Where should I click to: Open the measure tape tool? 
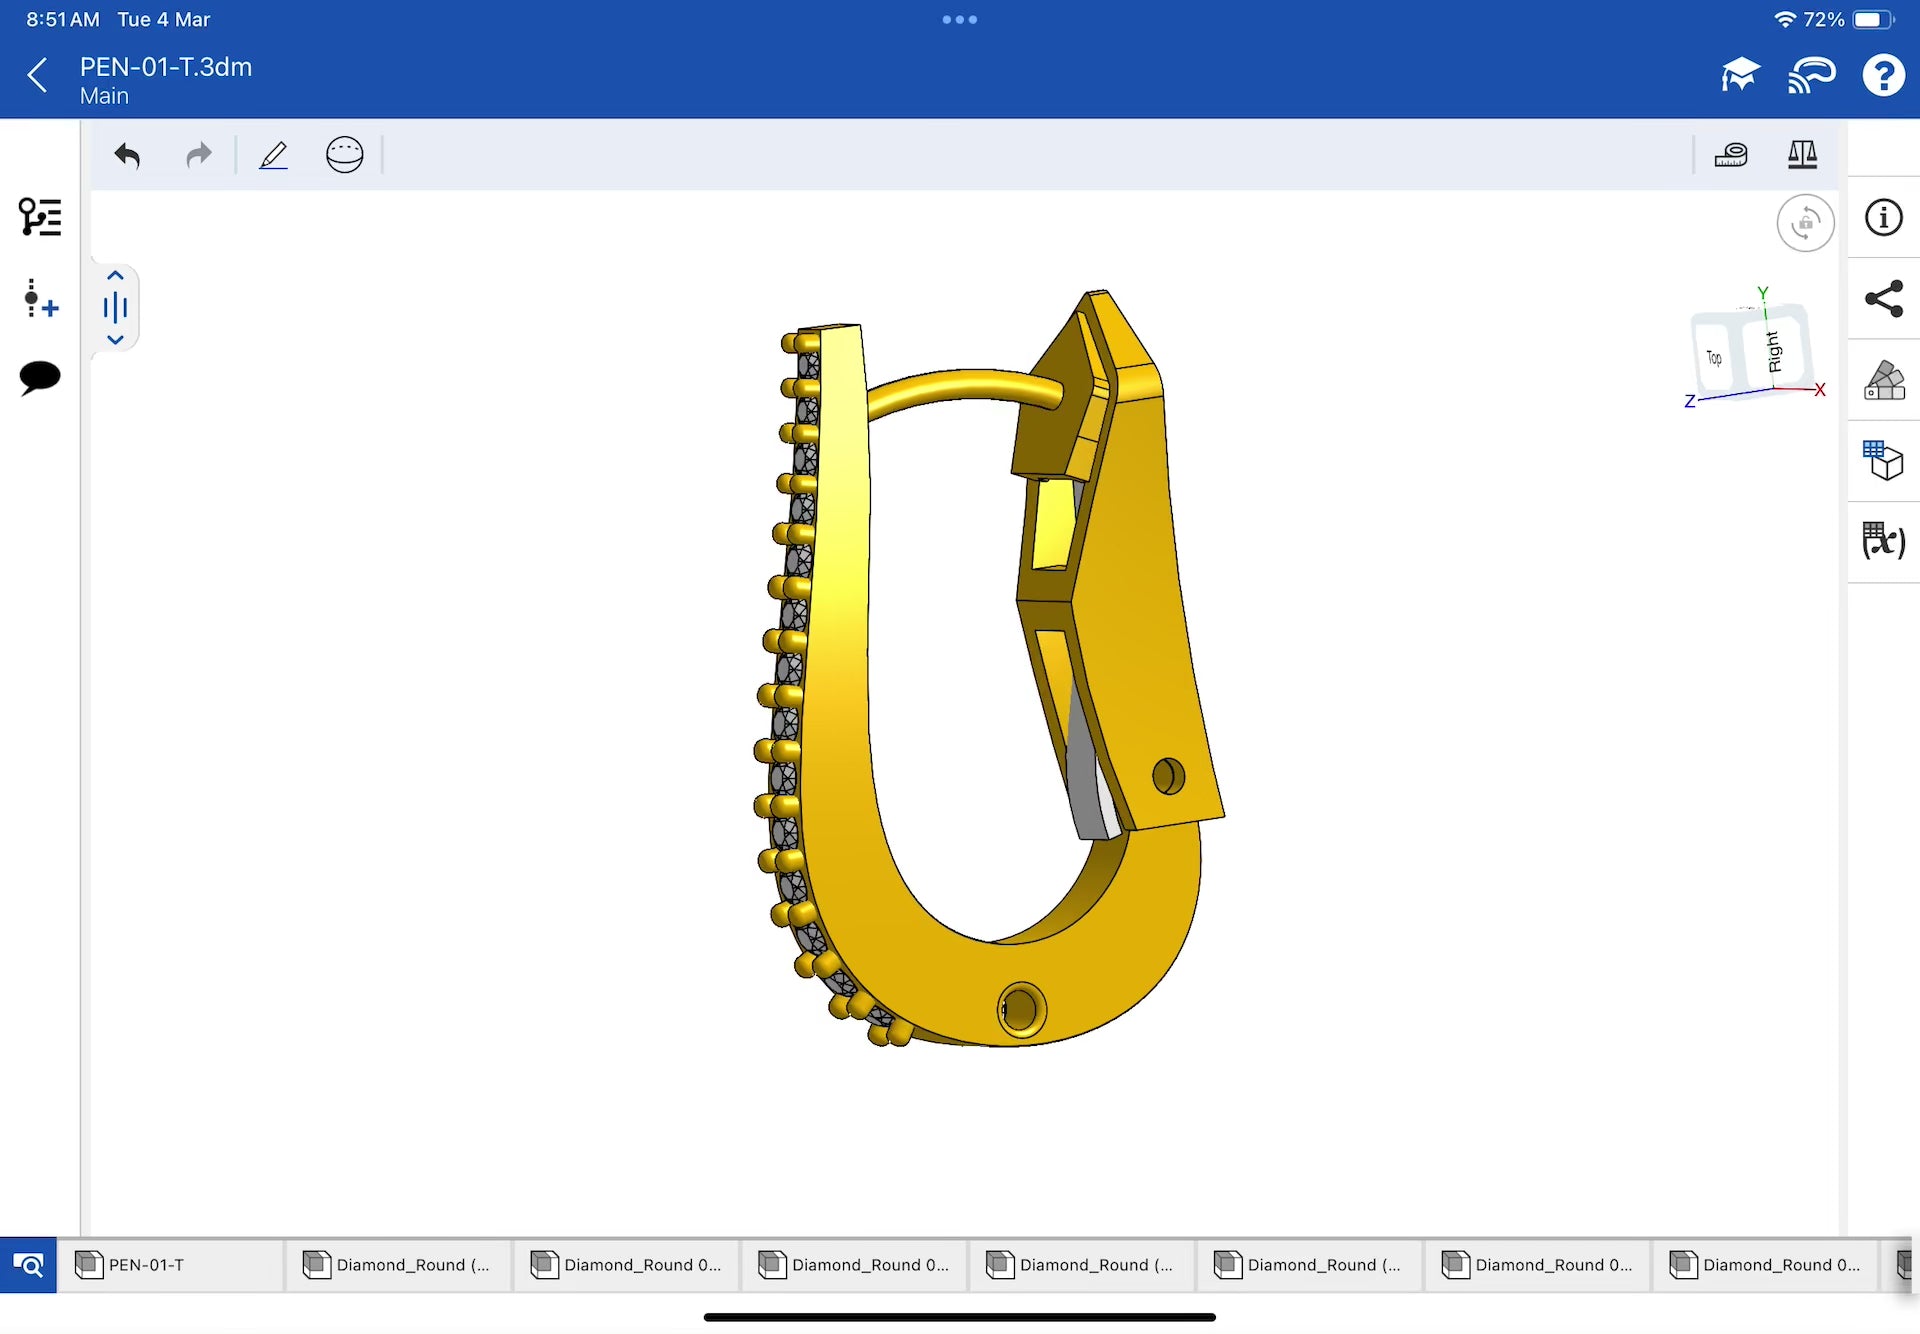1731,155
